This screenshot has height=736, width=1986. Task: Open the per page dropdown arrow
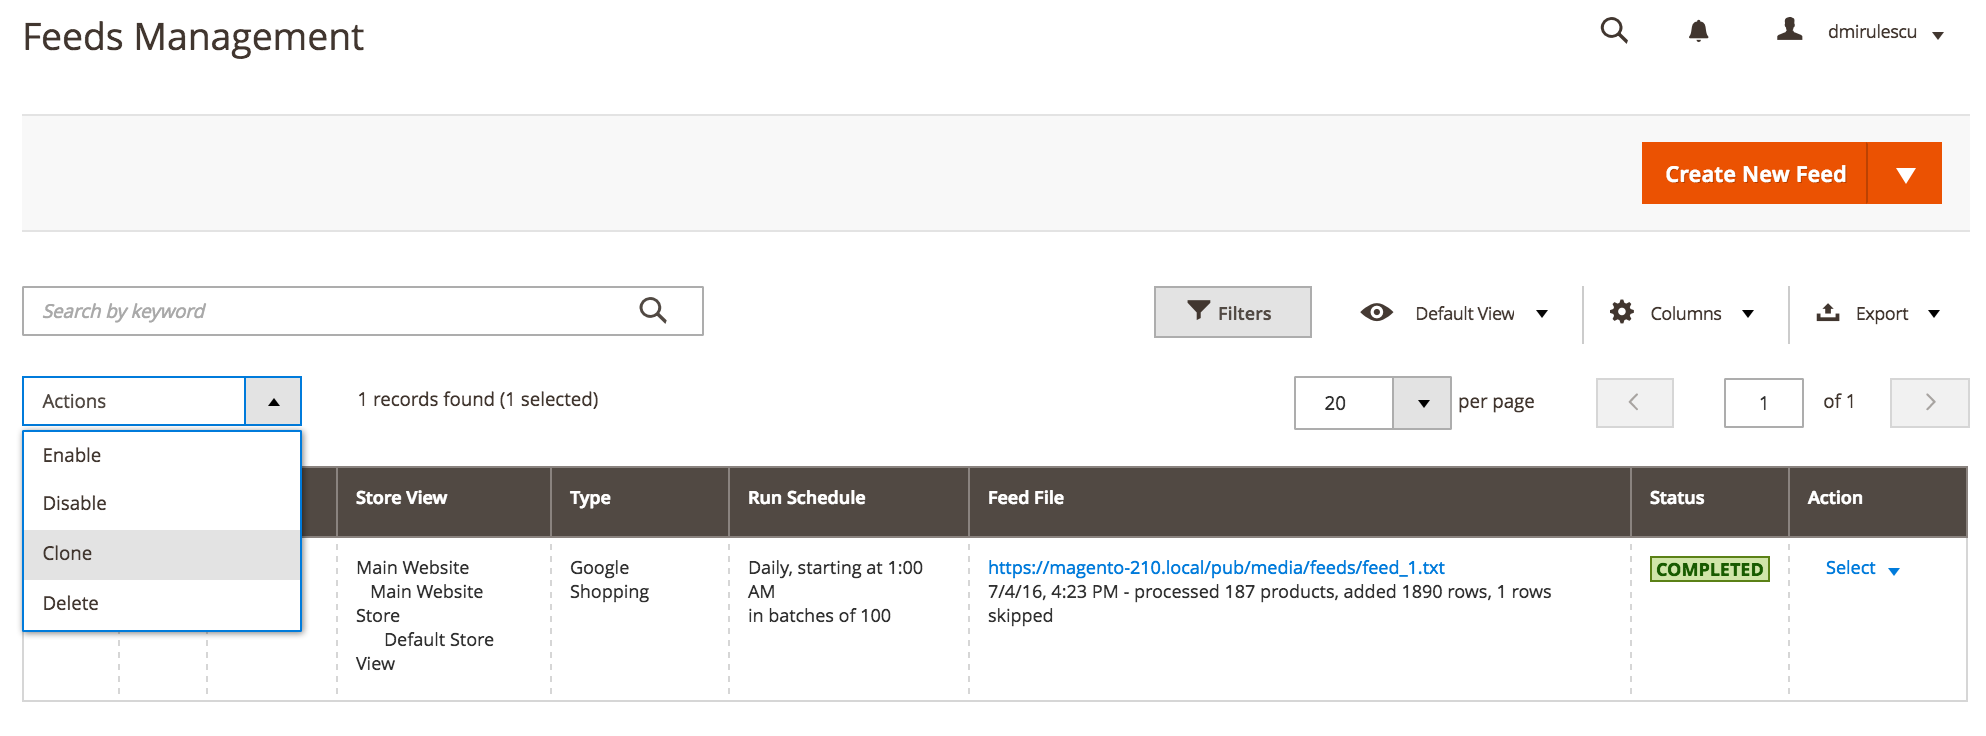[x=1422, y=403]
